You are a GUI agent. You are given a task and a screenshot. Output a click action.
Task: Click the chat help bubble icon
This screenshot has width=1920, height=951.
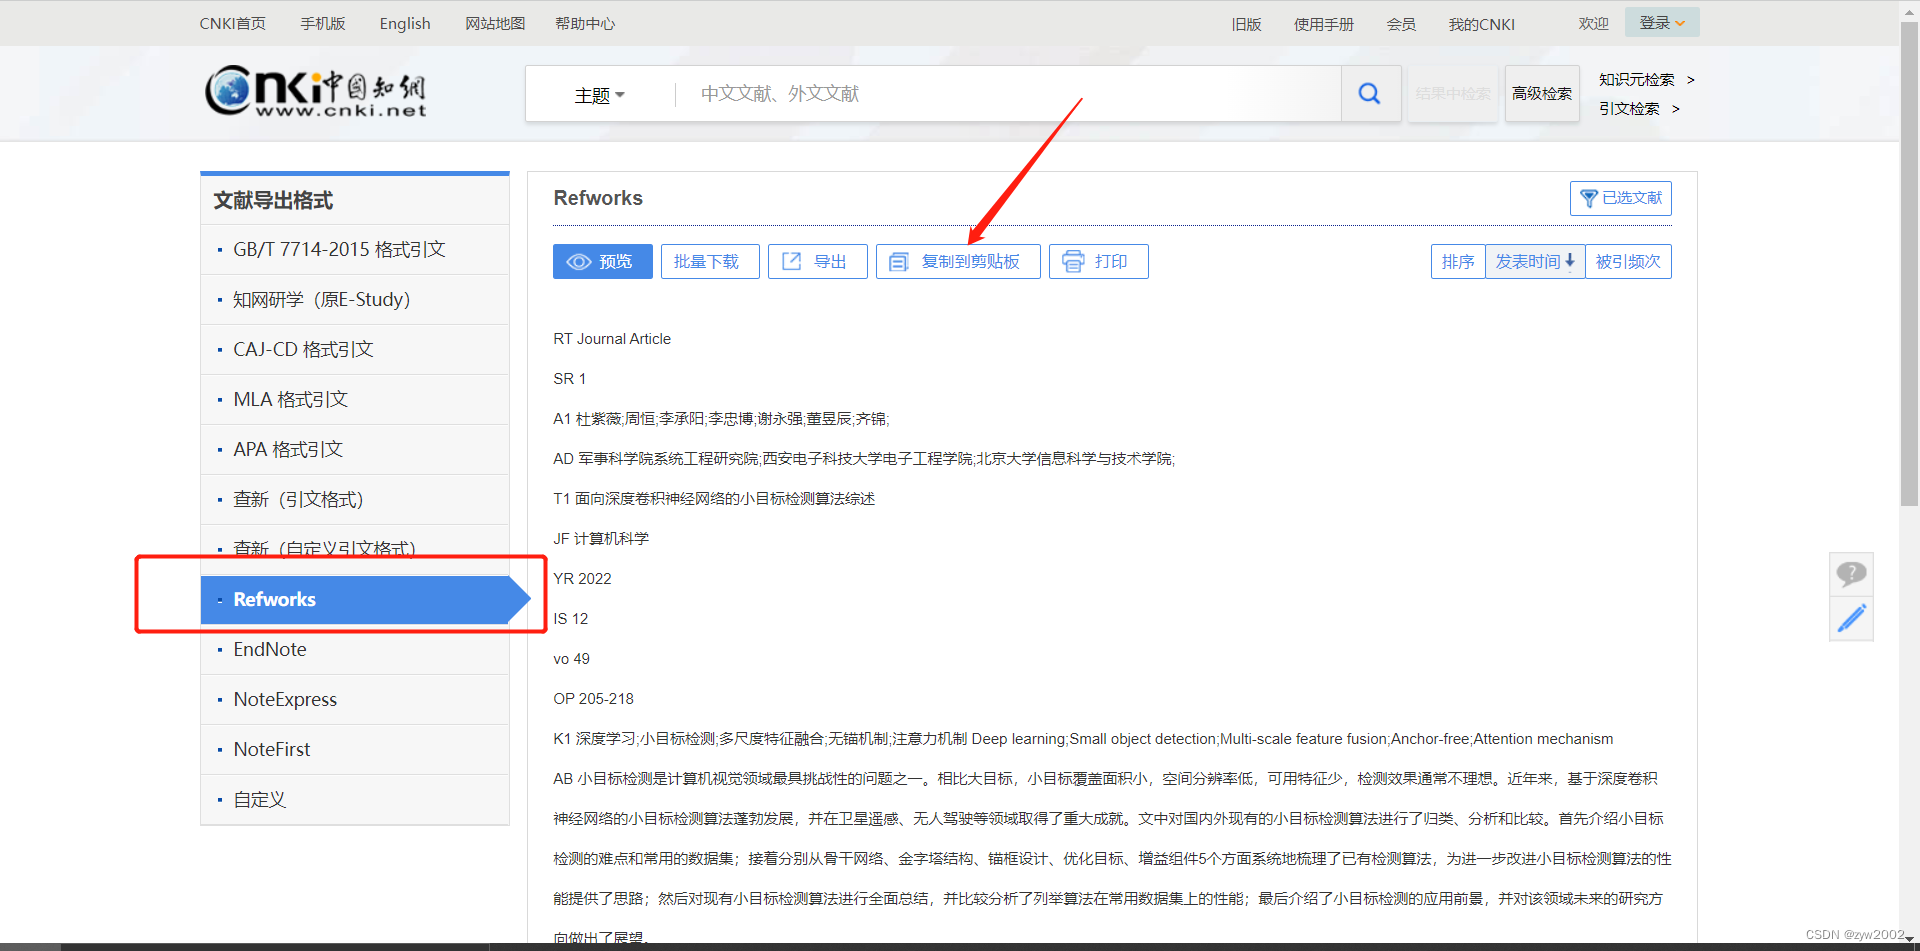(1851, 574)
